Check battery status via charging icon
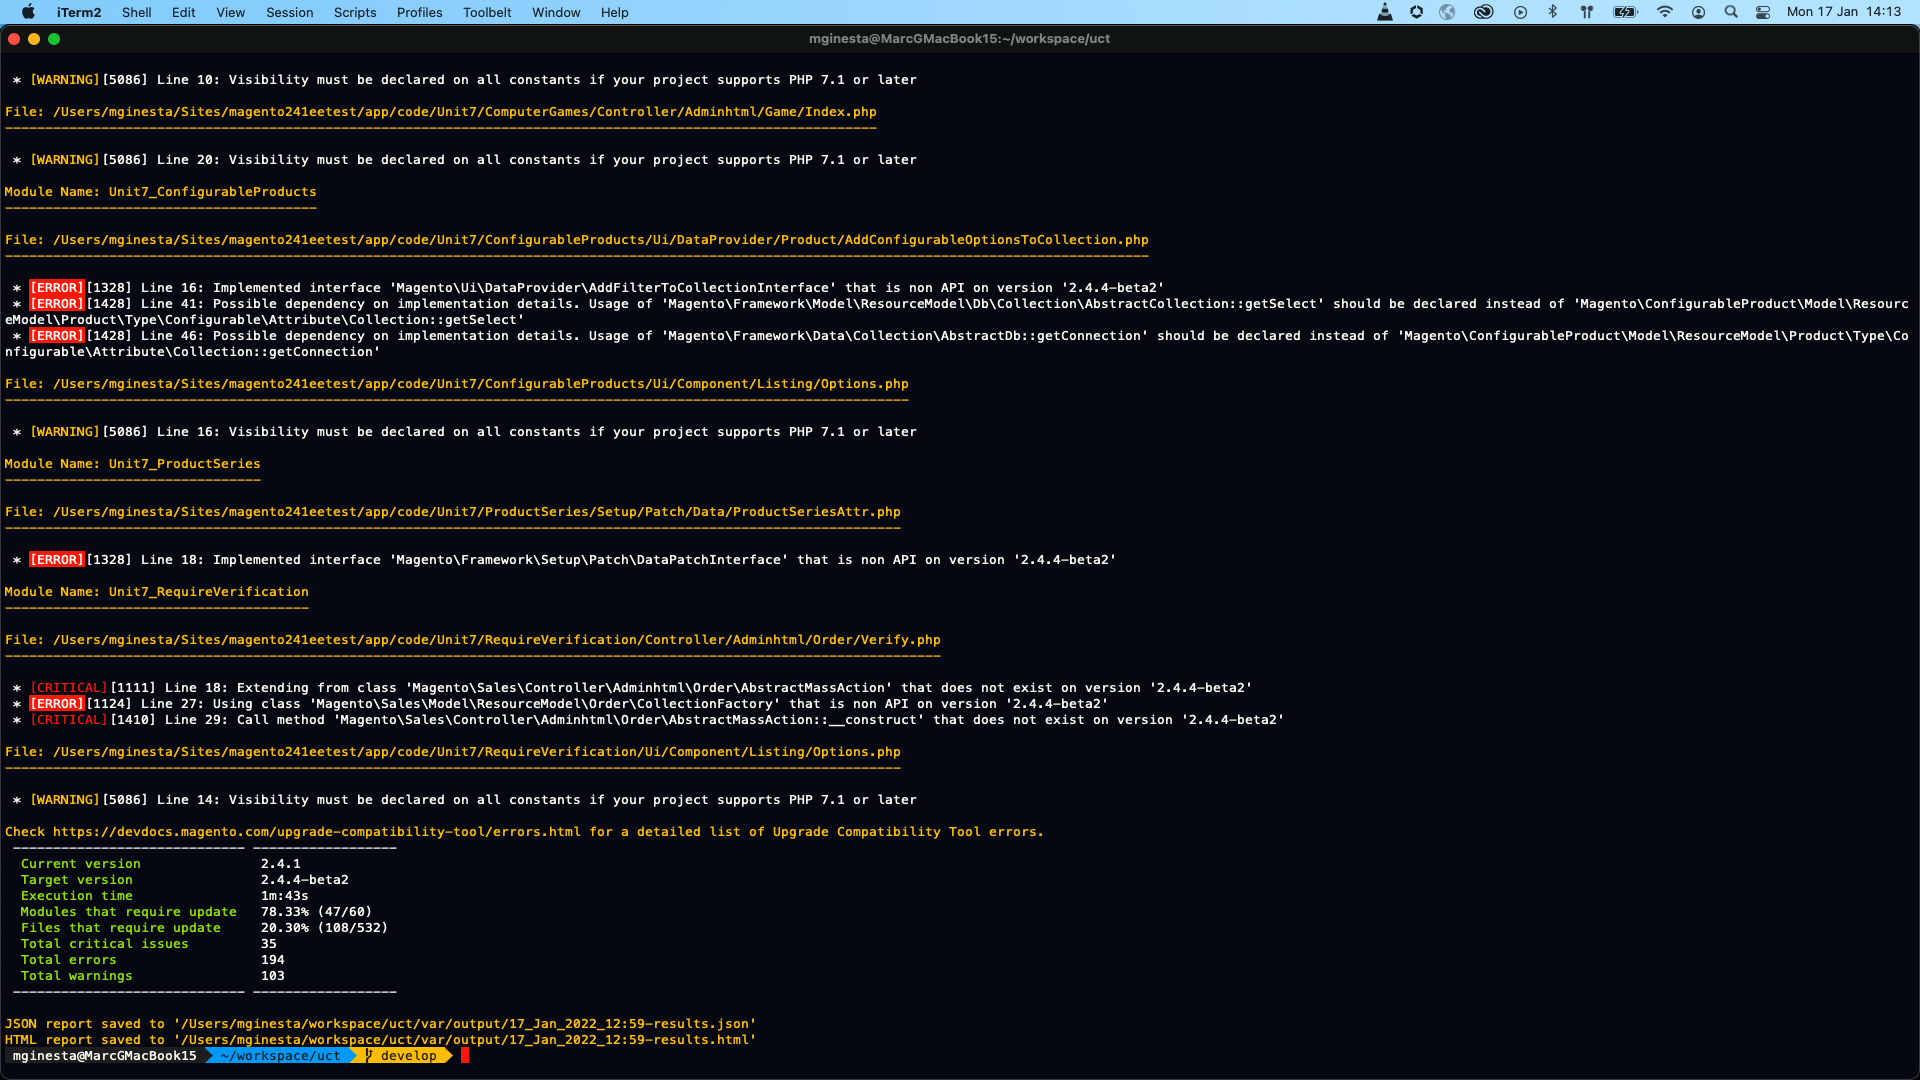Image resolution: width=1920 pixels, height=1080 pixels. click(1624, 12)
